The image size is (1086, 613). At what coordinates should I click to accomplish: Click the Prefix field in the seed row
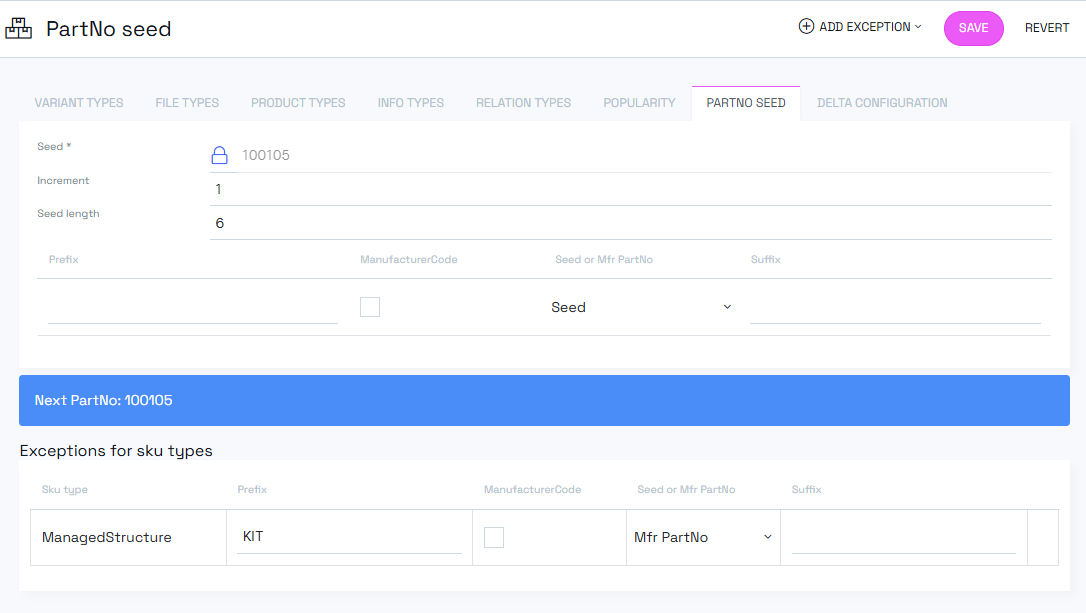click(x=192, y=308)
